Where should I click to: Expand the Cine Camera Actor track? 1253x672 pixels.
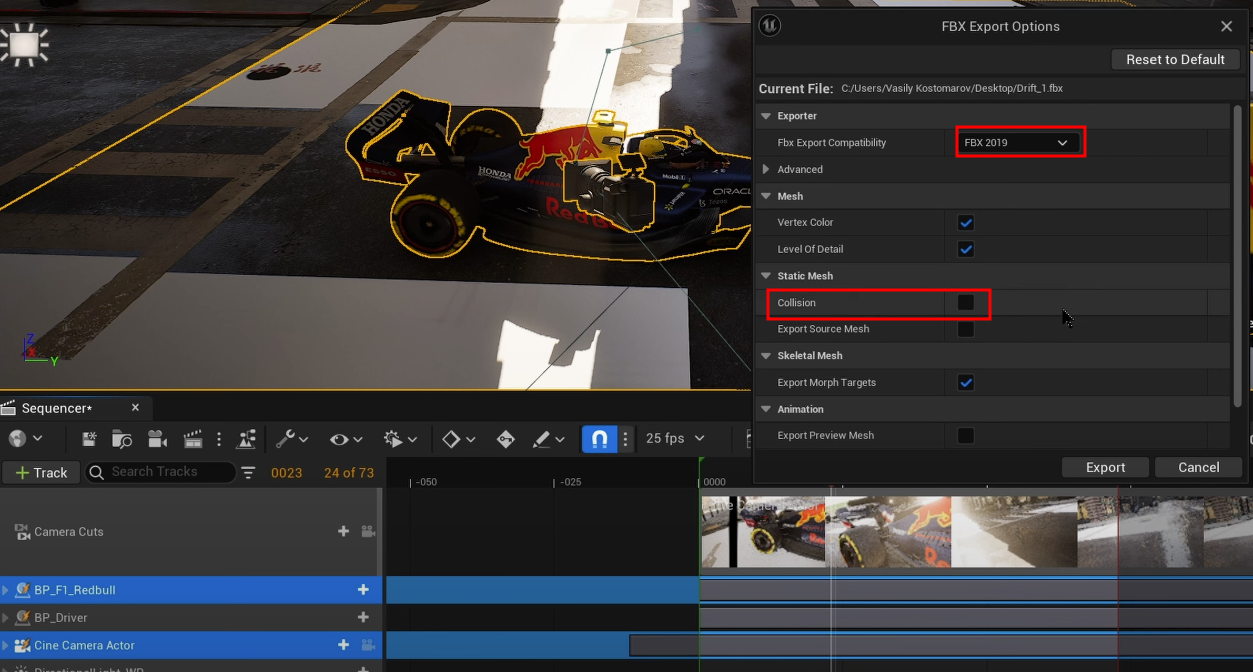pyautogui.click(x=6, y=645)
